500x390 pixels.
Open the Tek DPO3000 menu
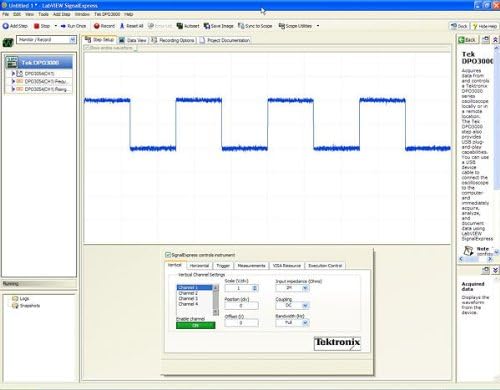[x=107, y=14]
